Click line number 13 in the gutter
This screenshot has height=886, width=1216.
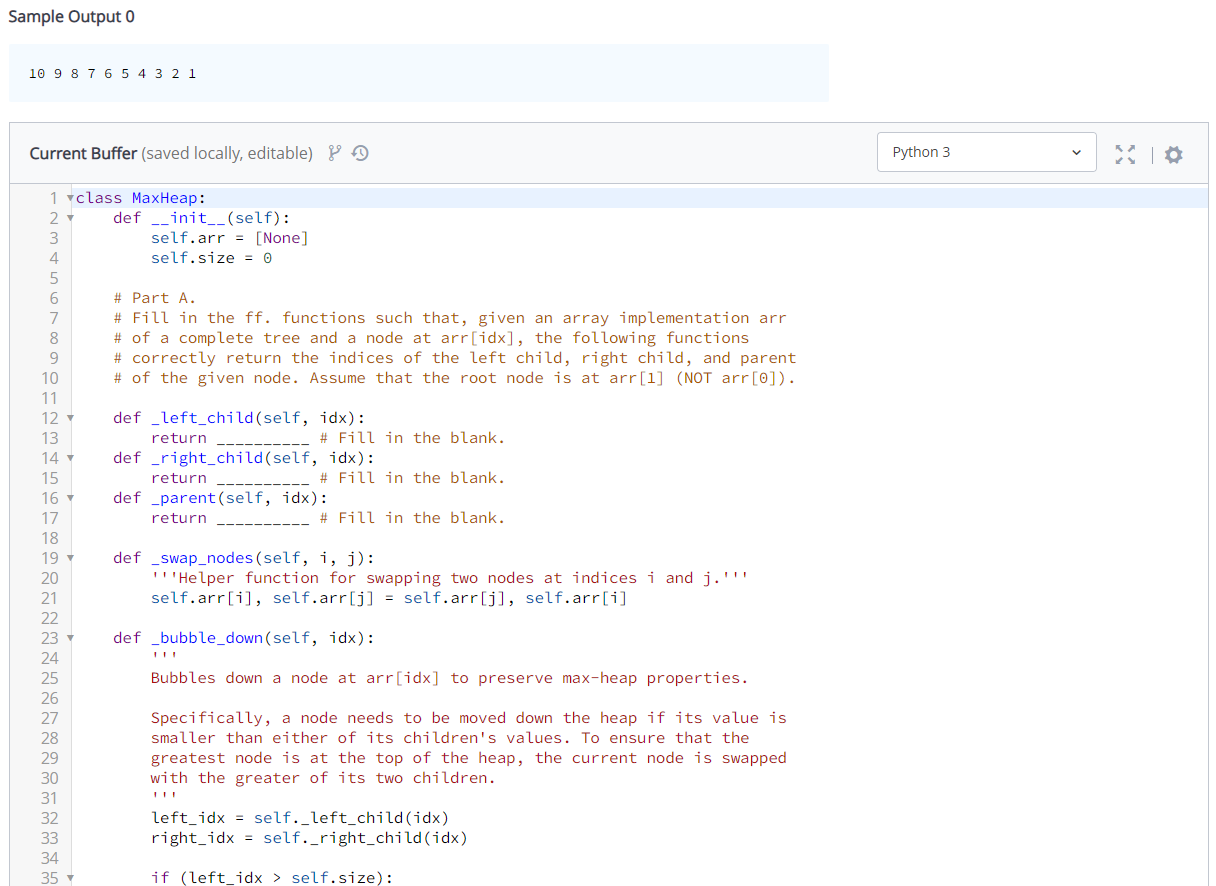coord(51,437)
